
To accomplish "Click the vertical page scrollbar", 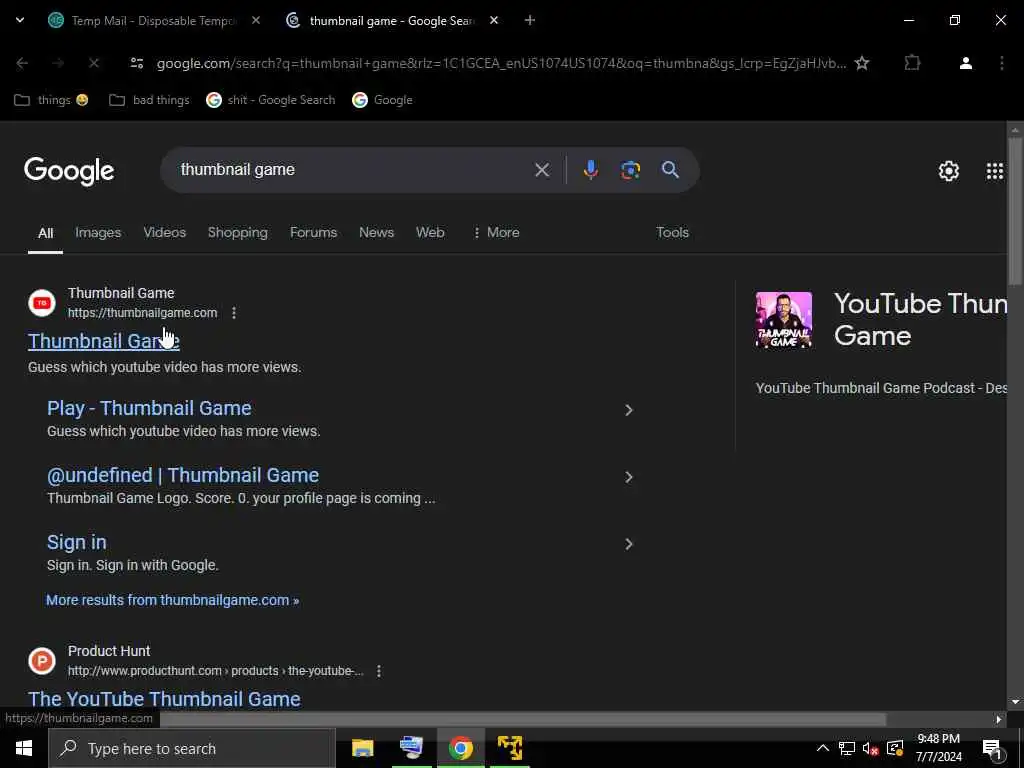I will pyautogui.click(x=1015, y=209).
